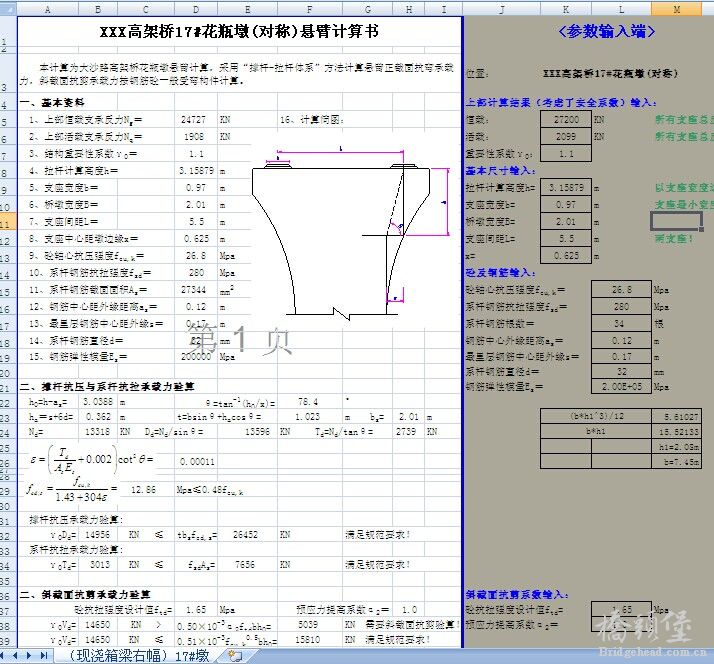The height and width of the screenshot is (664, 714).
Task: Select column F header
Action: pos(309,9)
